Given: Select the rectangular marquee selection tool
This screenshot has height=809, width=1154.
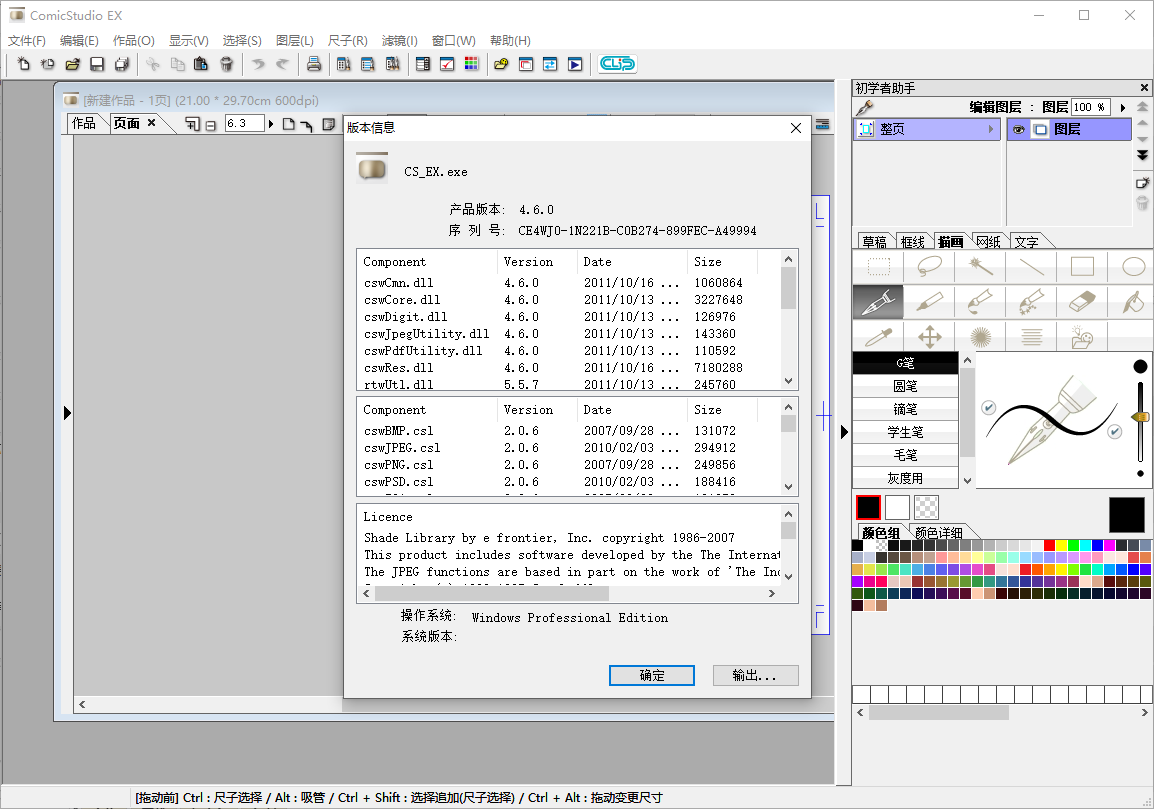Looking at the screenshot, I should (x=879, y=266).
